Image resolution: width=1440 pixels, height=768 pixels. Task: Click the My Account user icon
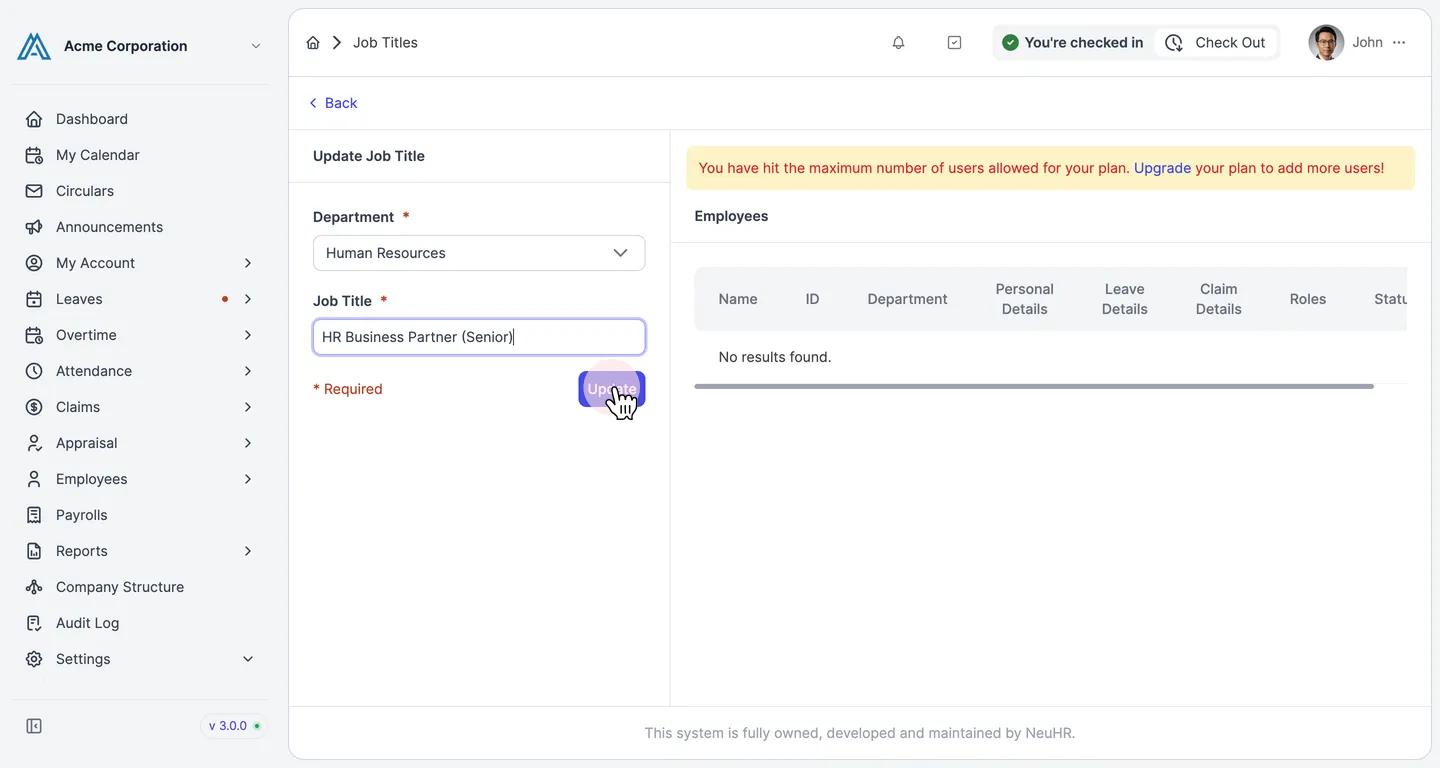click(x=34, y=263)
